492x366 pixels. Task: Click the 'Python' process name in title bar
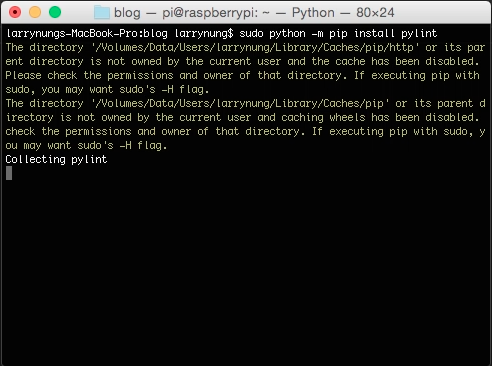point(313,13)
